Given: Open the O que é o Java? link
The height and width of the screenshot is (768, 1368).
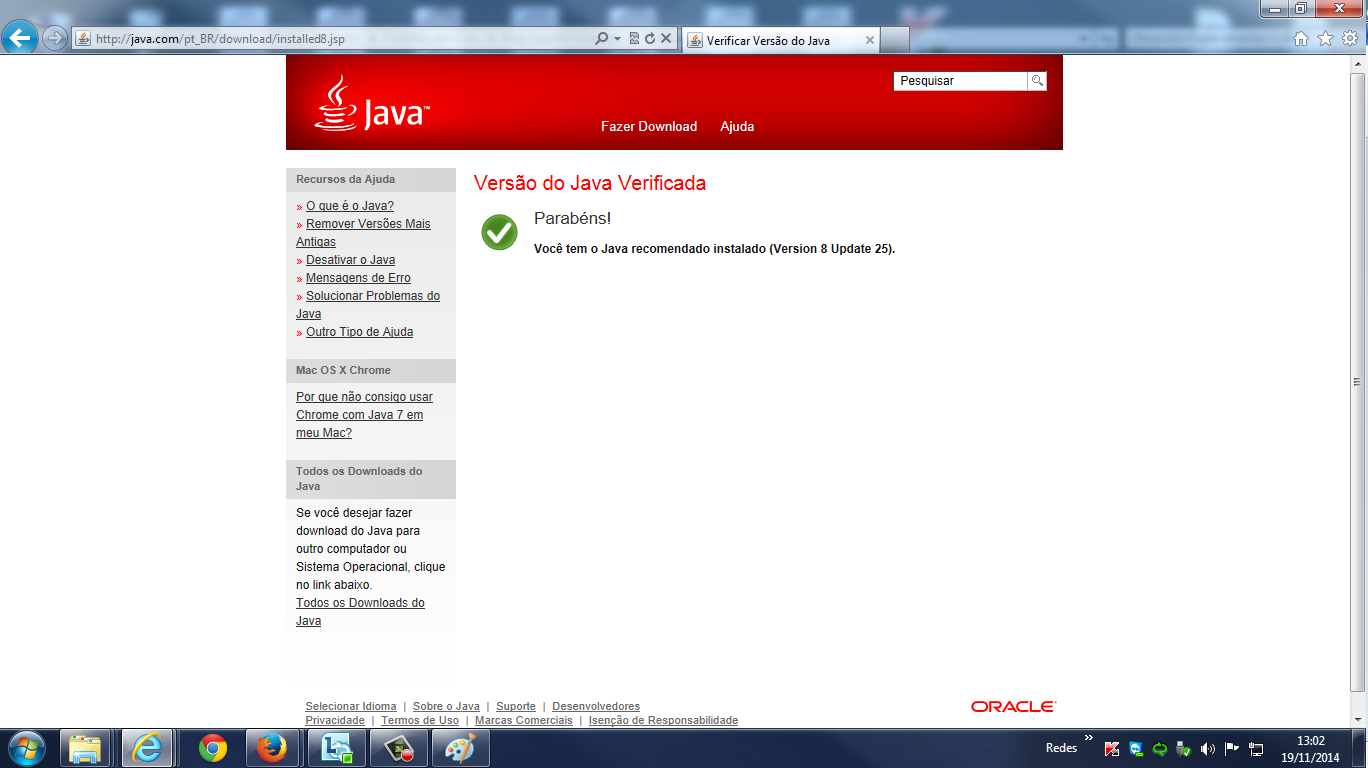Looking at the screenshot, I should 347,205.
